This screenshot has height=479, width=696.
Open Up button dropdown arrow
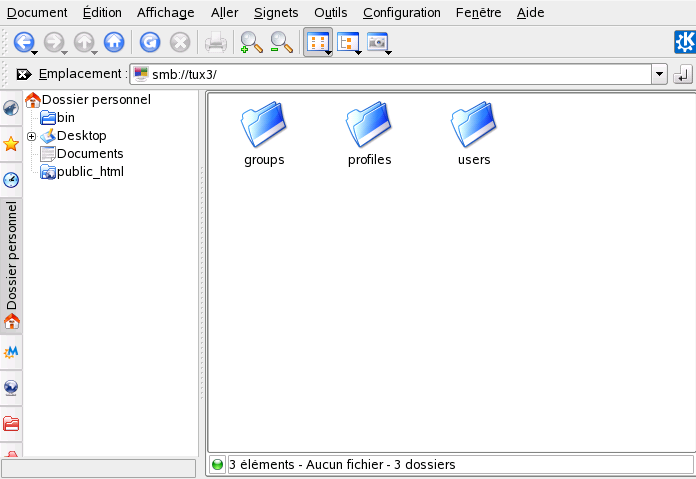[x=95, y=53]
